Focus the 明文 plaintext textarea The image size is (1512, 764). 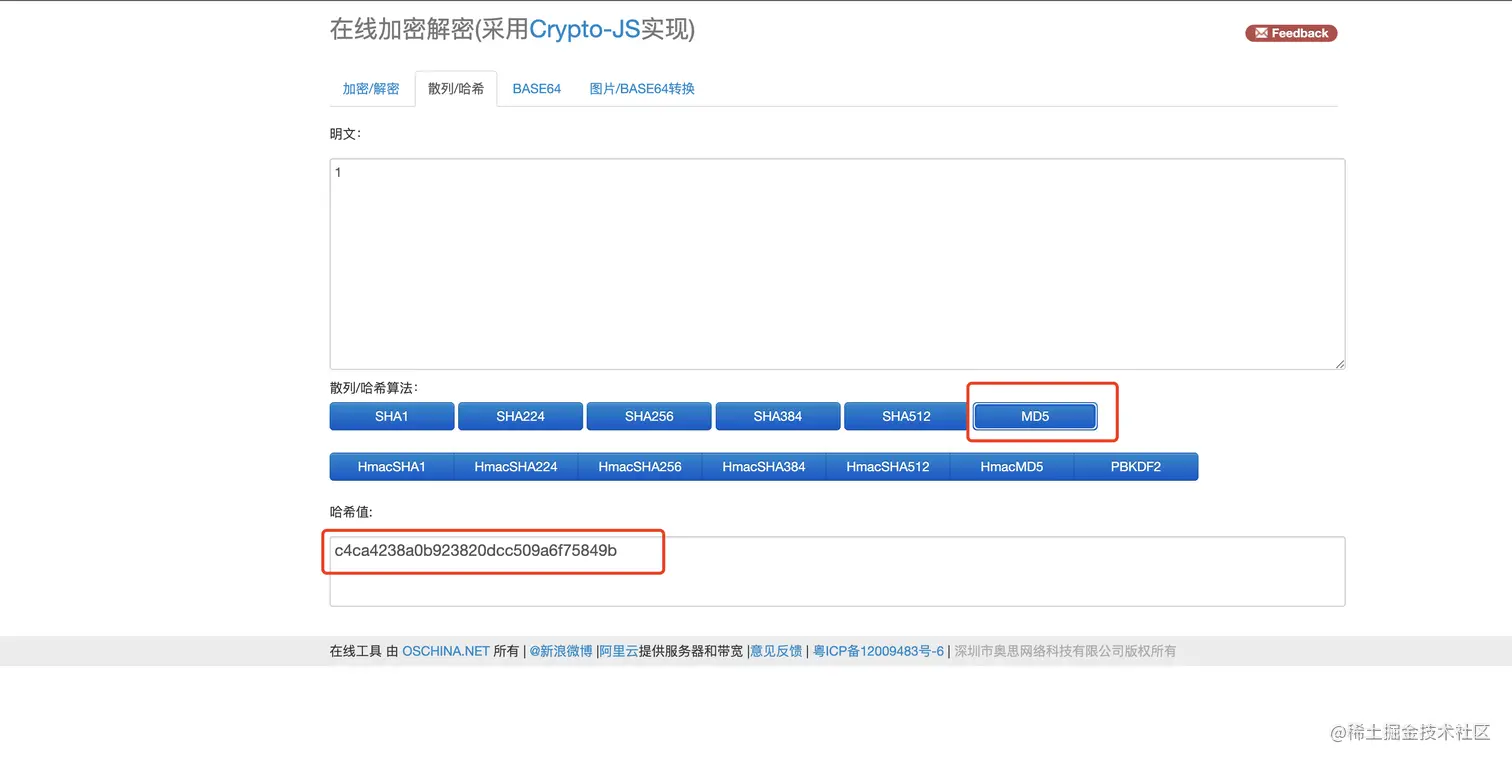pyautogui.click(x=837, y=264)
